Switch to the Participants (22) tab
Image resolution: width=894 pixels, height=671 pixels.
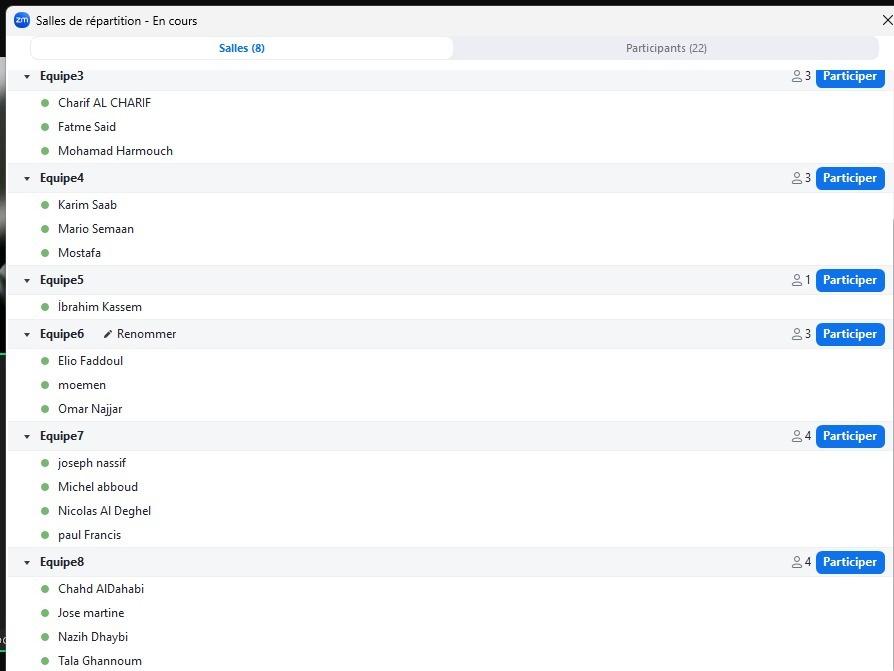pyautogui.click(x=666, y=48)
